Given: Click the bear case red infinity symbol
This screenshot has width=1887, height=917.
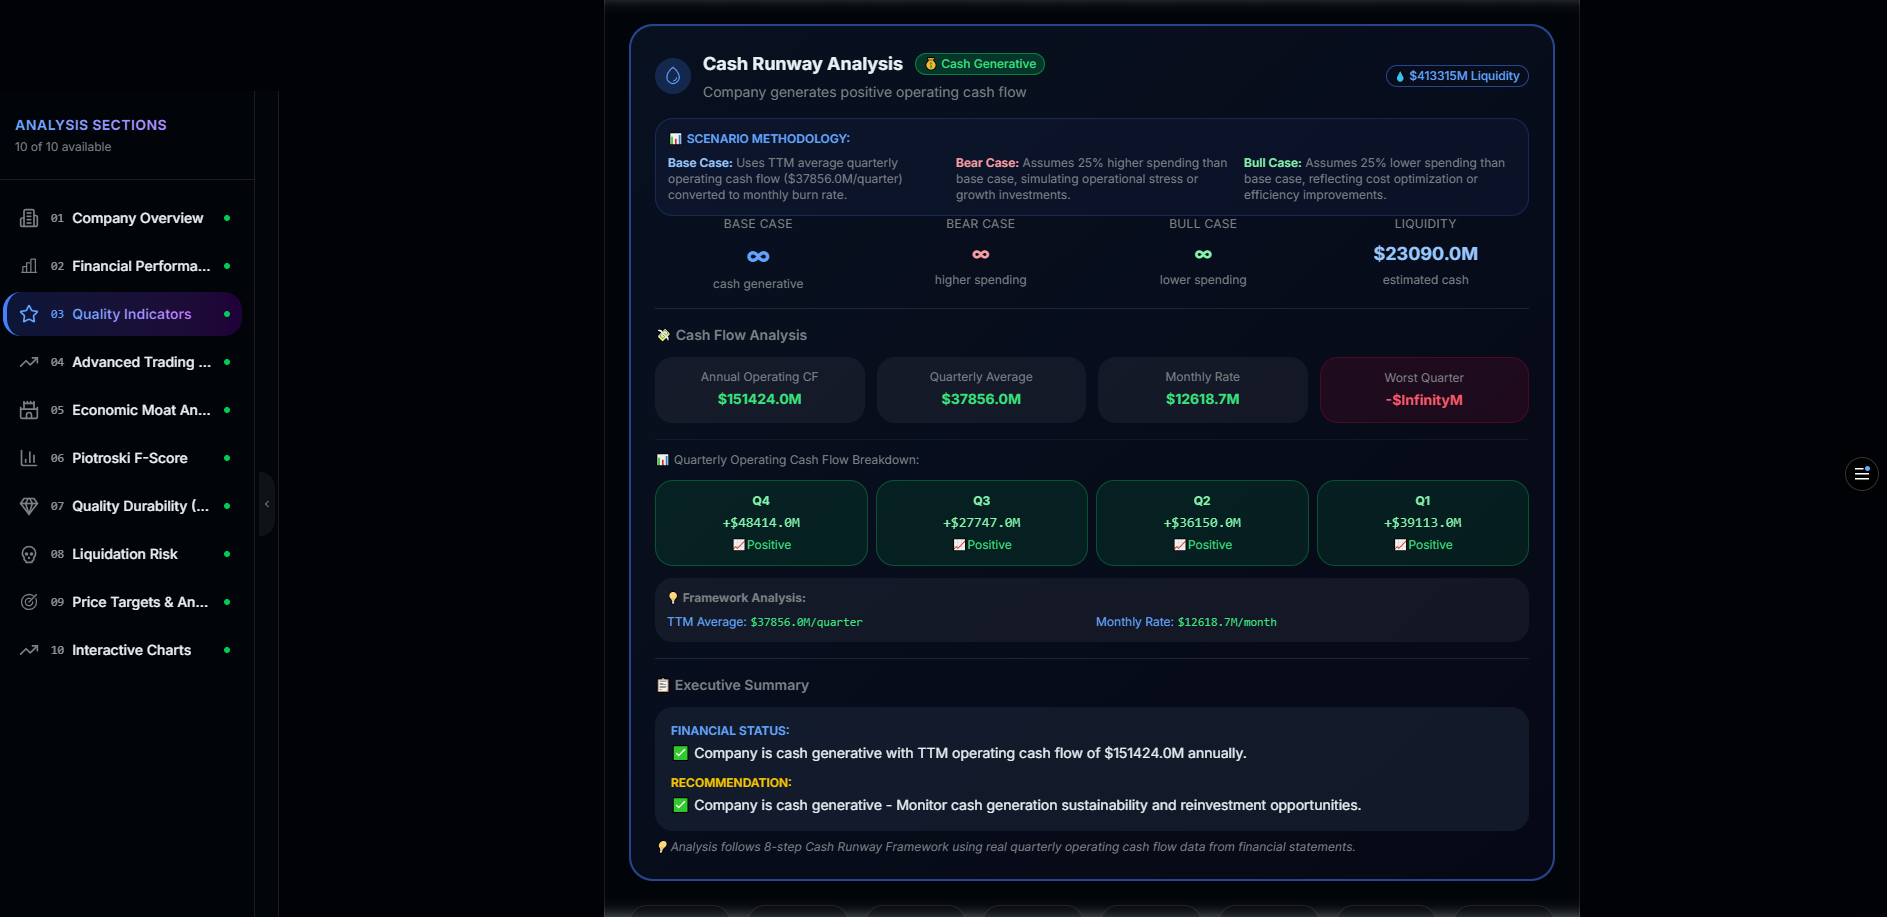Looking at the screenshot, I should 981,254.
